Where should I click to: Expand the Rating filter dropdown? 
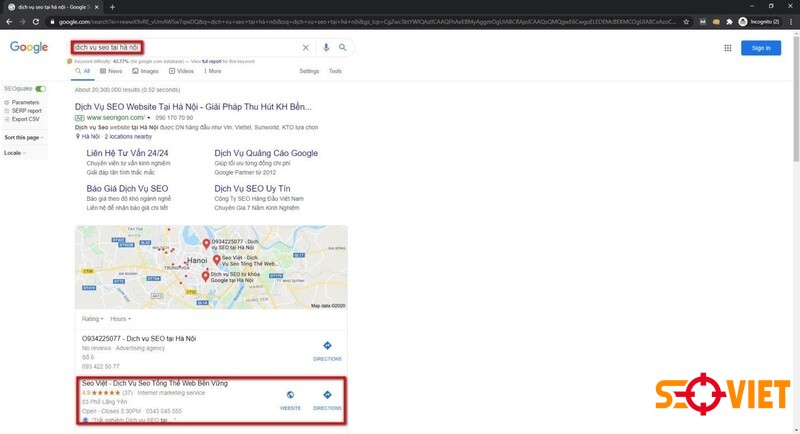click(x=92, y=319)
